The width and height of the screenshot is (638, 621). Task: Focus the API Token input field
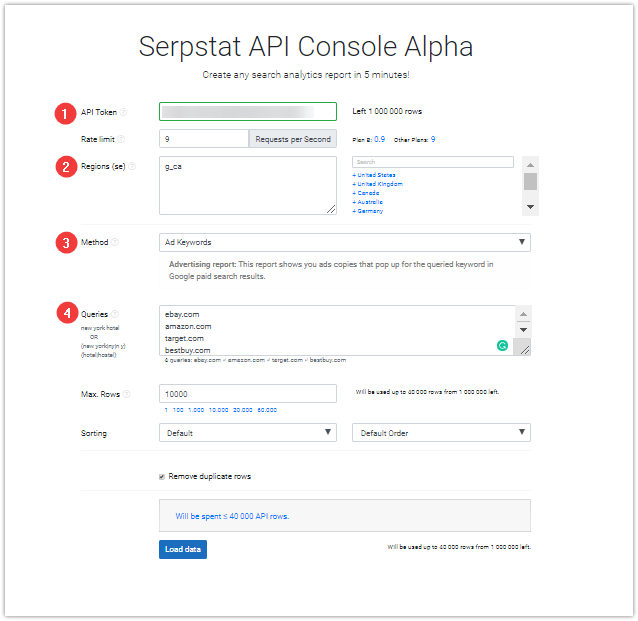248,112
